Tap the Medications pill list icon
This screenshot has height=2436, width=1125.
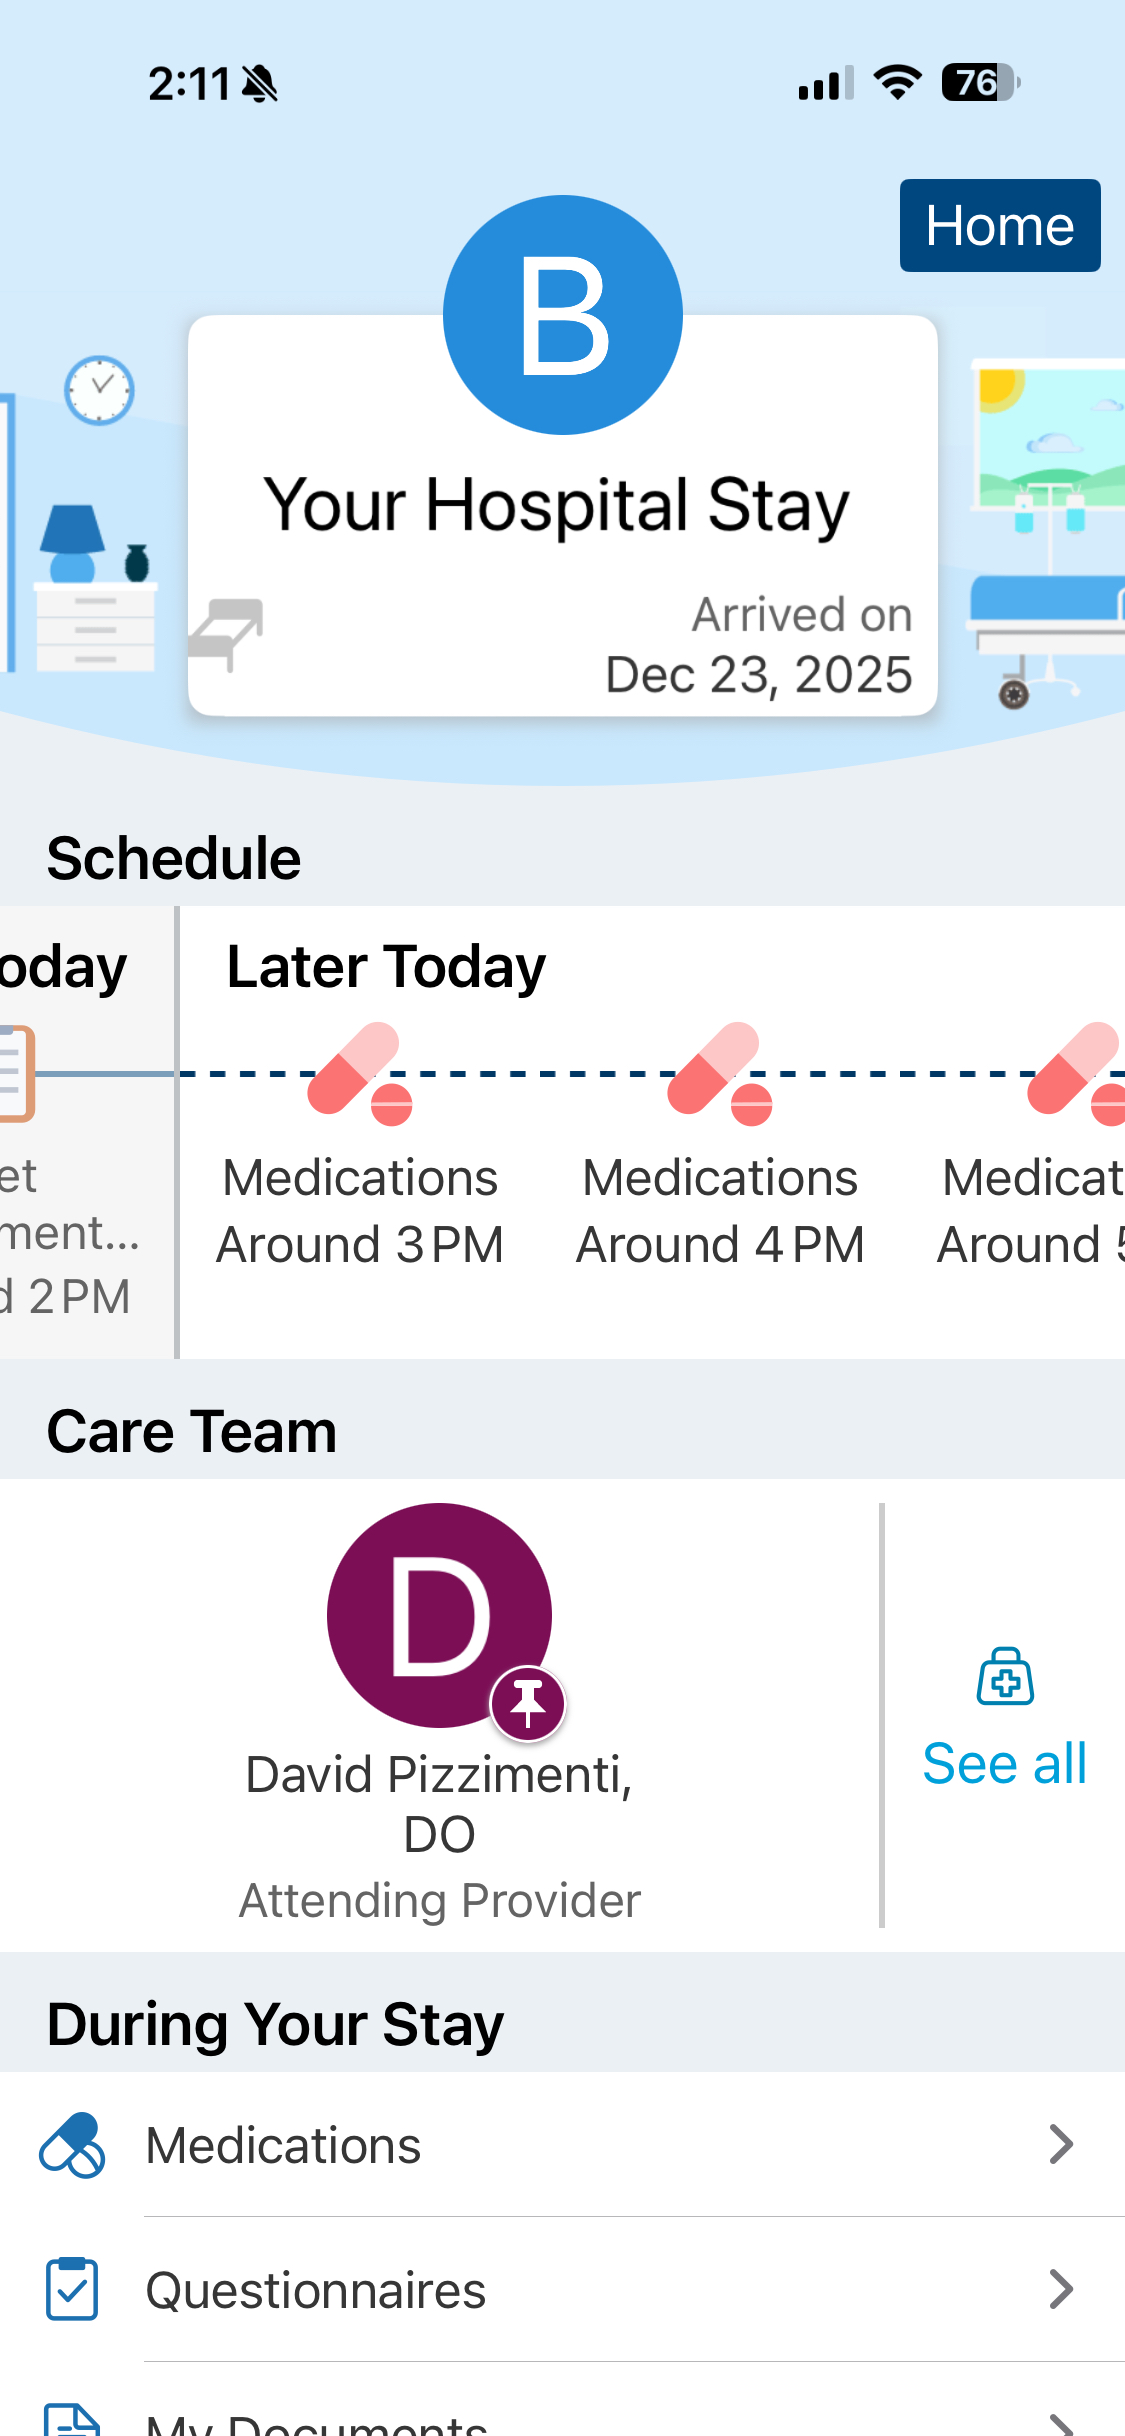click(x=72, y=2145)
